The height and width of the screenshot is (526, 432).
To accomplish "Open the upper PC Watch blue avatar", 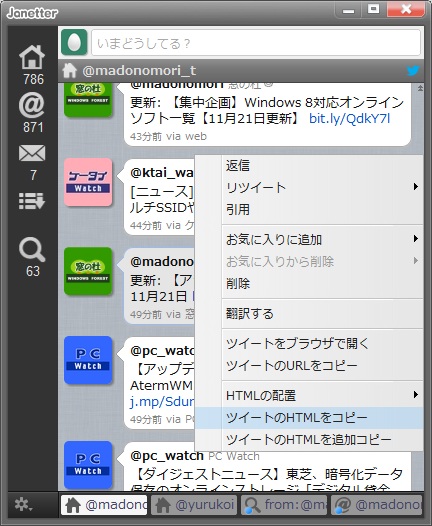I will pyautogui.click(x=88, y=360).
